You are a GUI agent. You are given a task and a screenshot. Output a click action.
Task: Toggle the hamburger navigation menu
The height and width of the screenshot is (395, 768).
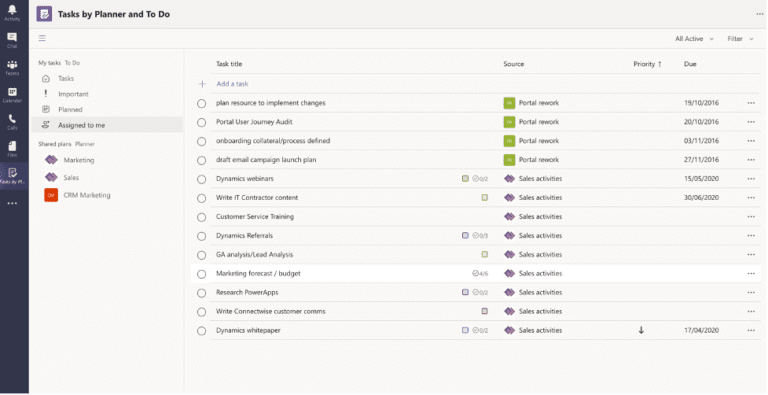pyautogui.click(x=42, y=38)
